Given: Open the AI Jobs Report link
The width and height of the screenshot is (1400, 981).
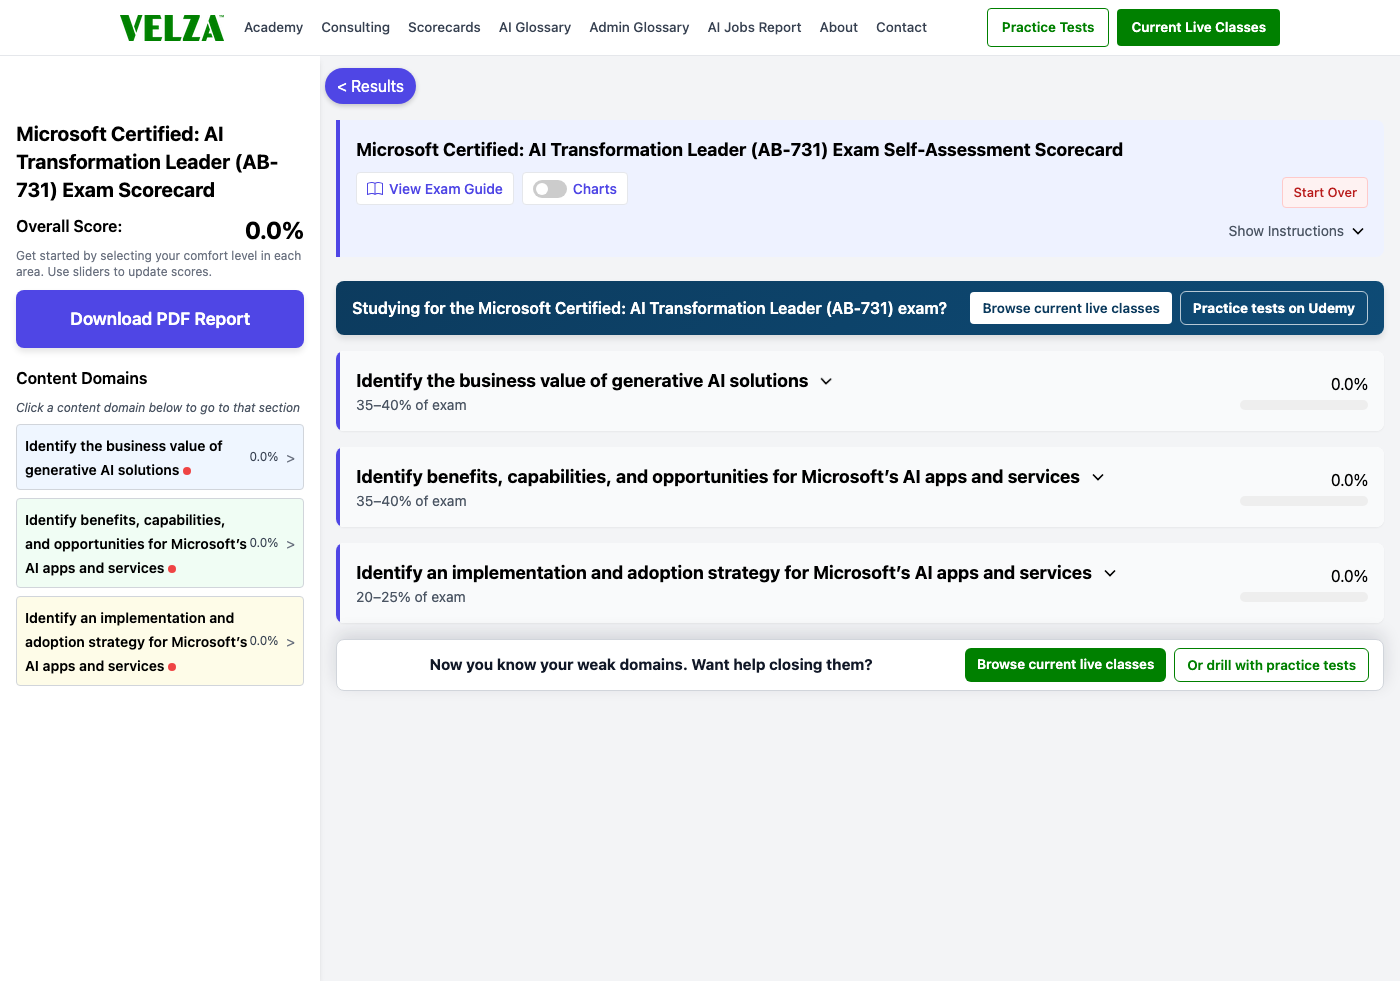Looking at the screenshot, I should (x=754, y=27).
